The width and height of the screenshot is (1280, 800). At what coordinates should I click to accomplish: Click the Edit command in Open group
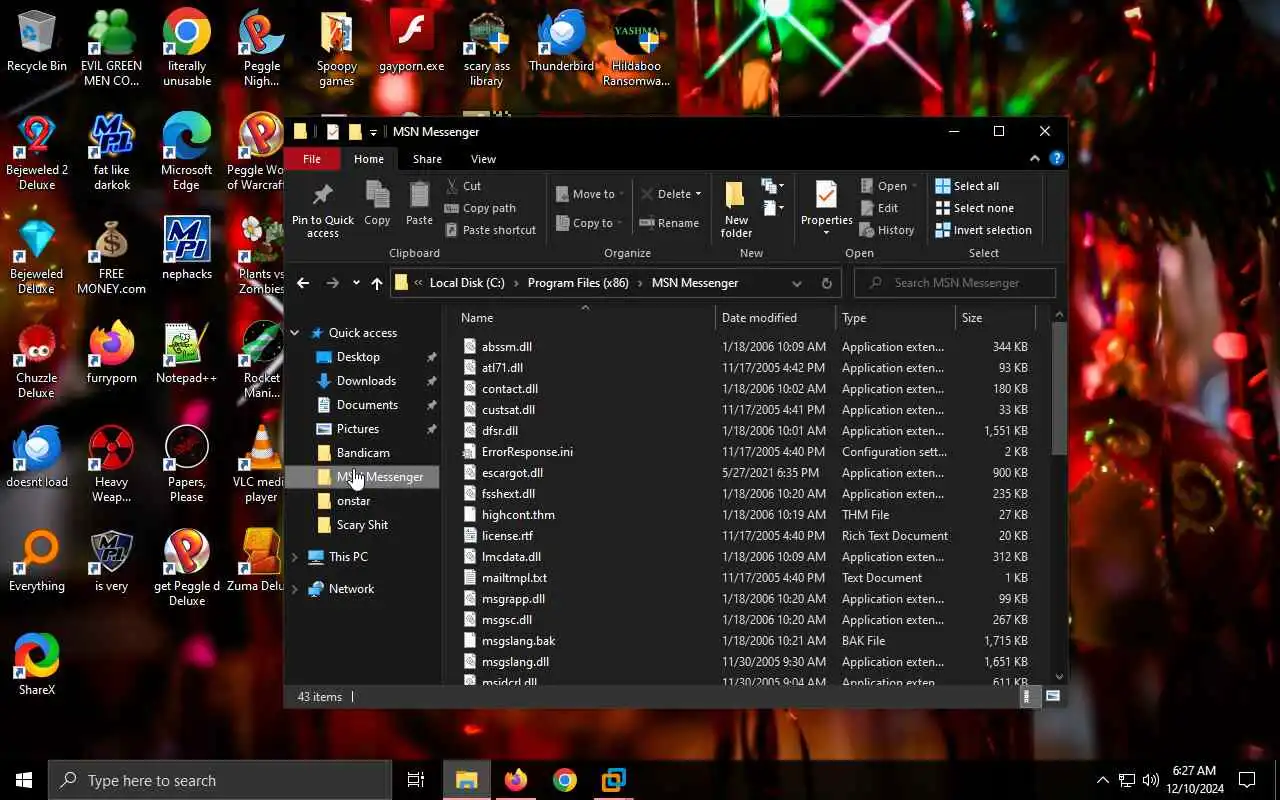pyautogui.click(x=879, y=208)
